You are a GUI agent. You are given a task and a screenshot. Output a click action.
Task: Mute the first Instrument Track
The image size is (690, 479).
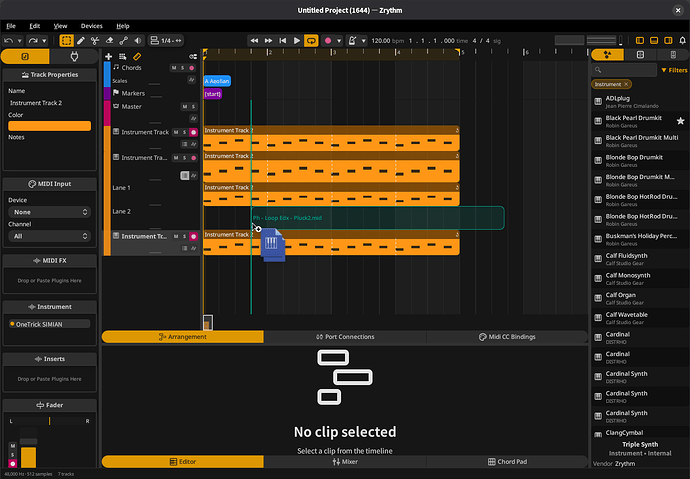coord(176,132)
